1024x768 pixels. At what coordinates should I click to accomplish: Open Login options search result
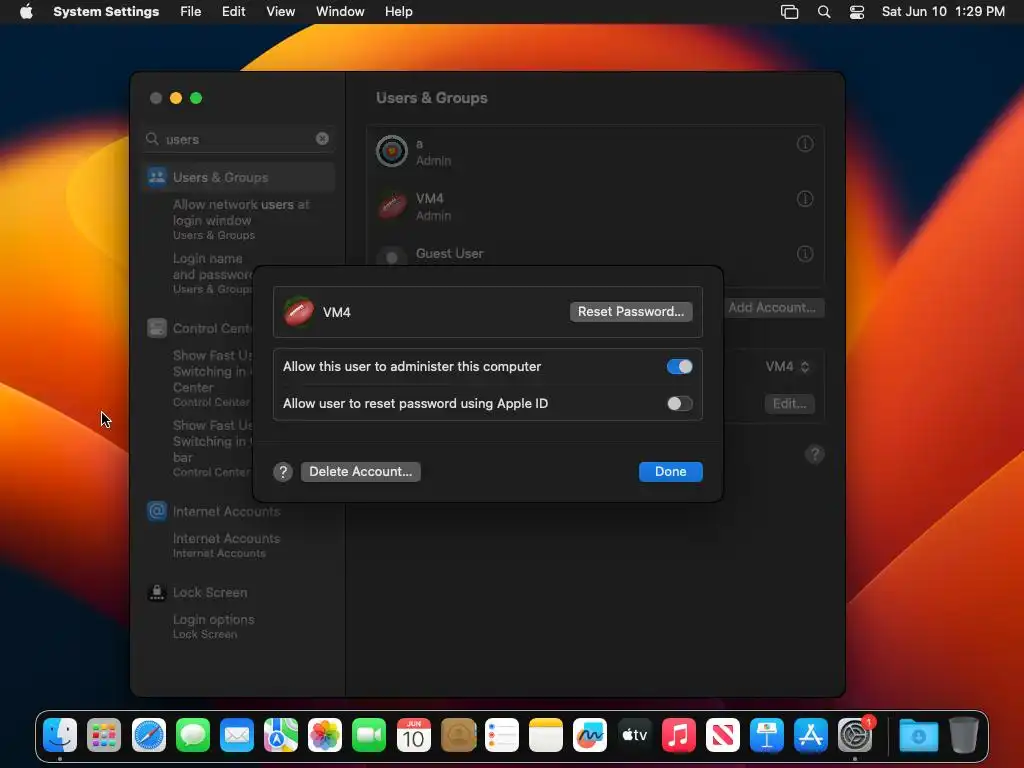tap(214, 626)
